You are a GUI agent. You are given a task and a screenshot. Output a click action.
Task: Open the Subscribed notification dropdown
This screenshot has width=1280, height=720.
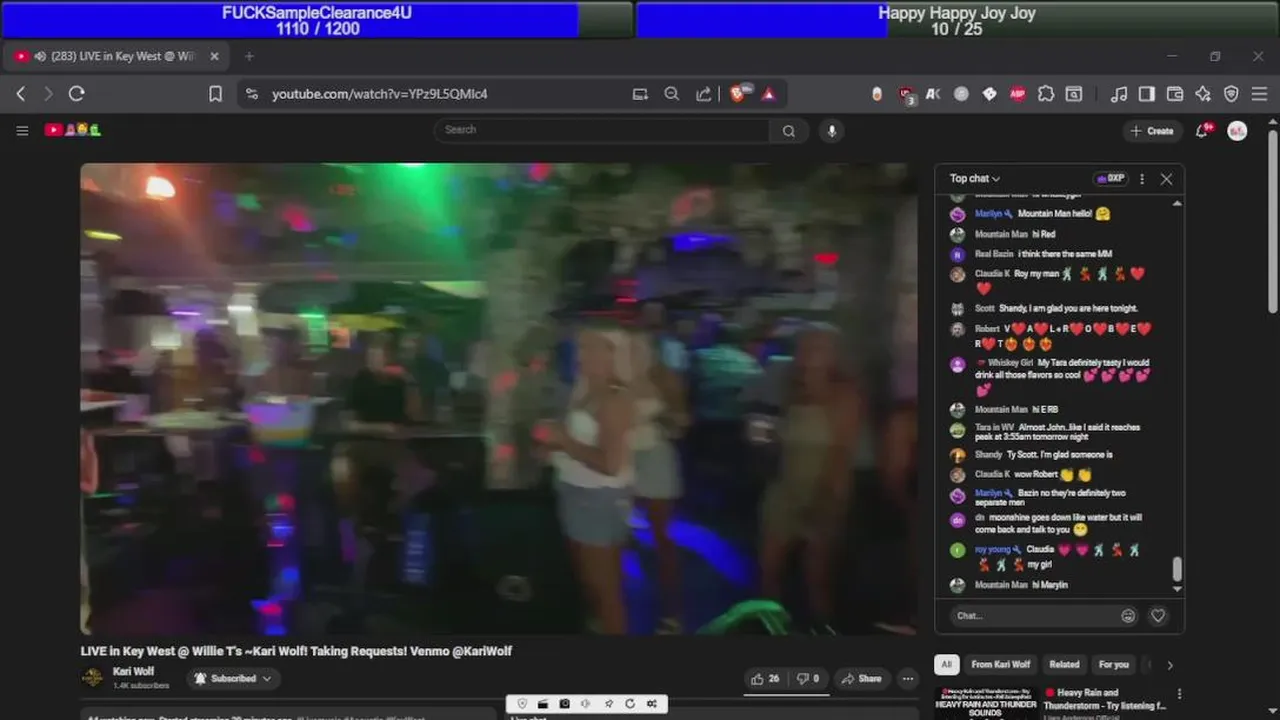(233, 678)
